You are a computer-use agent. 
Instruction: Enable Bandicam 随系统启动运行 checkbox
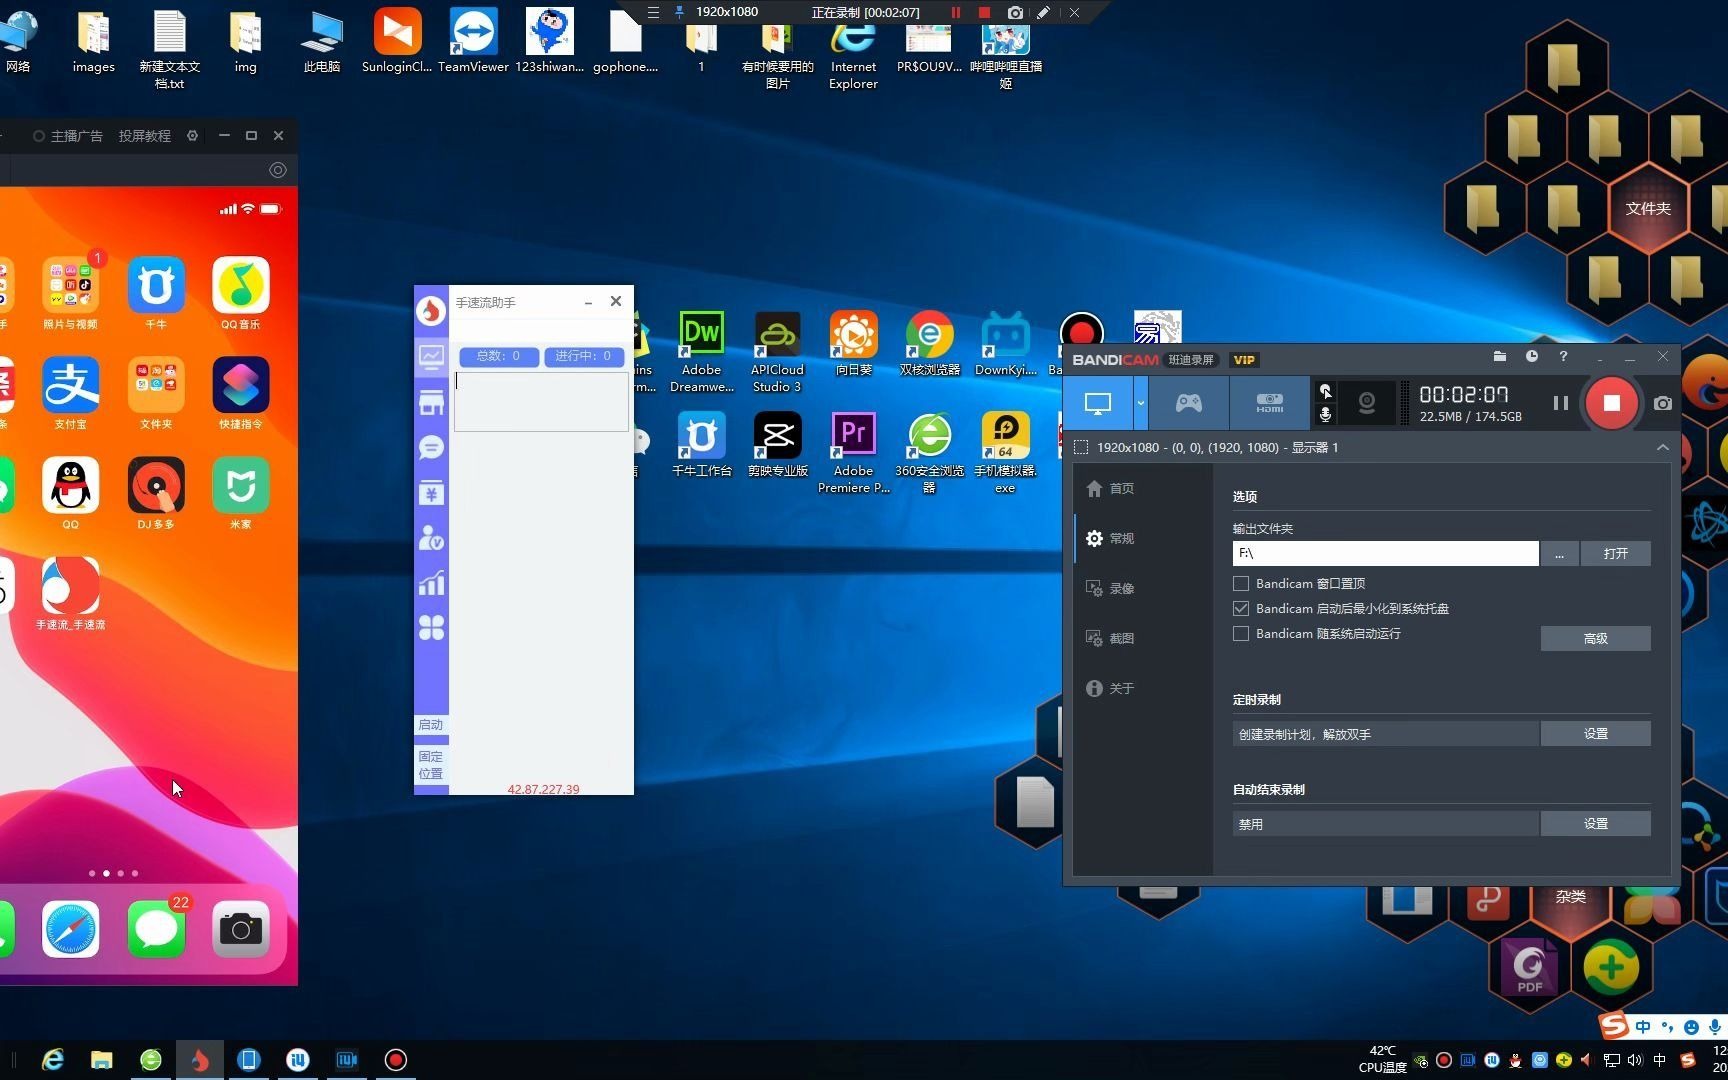coord(1241,633)
